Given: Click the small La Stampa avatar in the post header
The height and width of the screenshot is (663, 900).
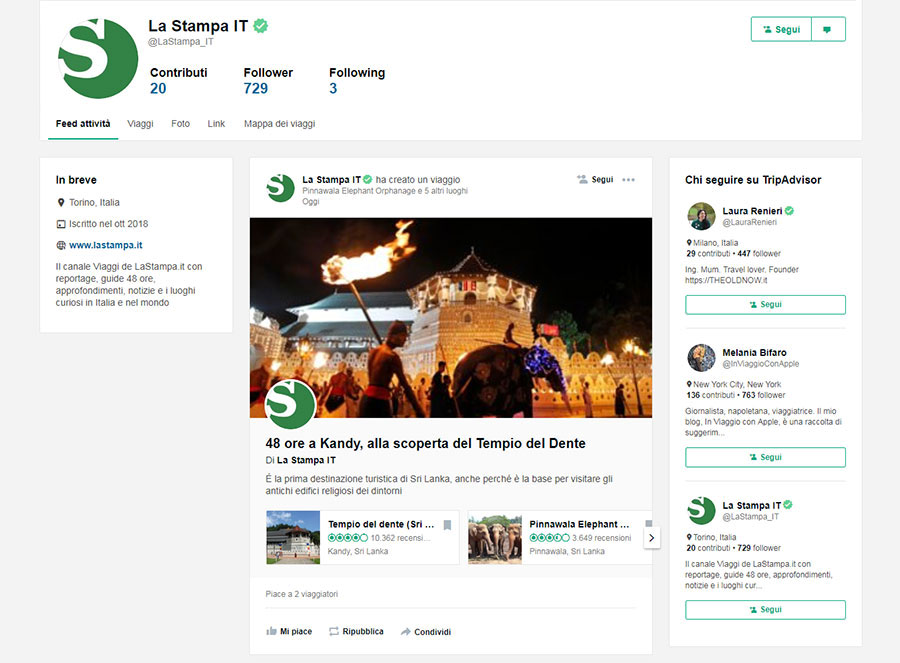Looking at the screenshot, I should pos(281,188).
